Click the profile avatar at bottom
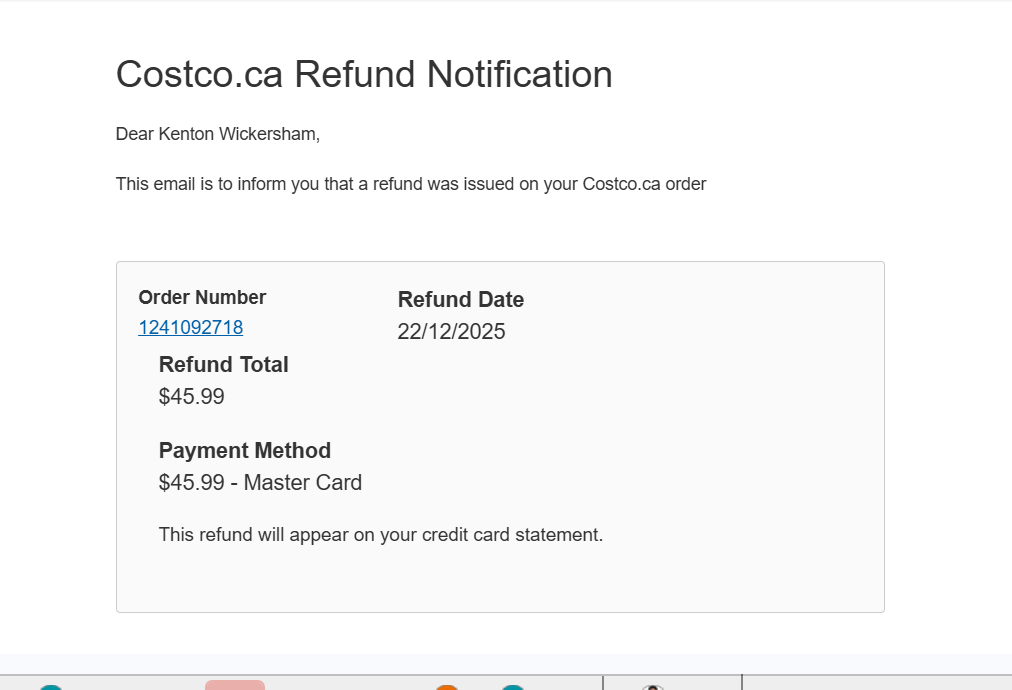The height and width of the screenshot is (690, 1012). pyautogui.click(x=653, y=687)
